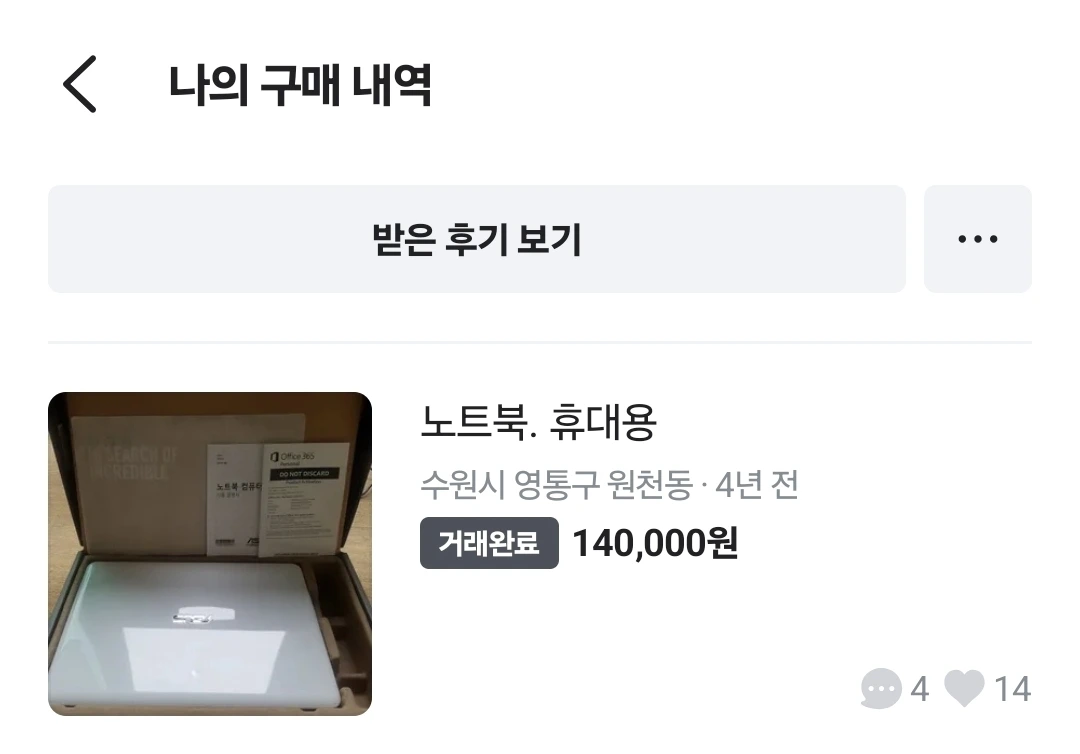The image size is (1080, 754).
Task: Tap the user manual booklet in the photo
Action: (236, 497)
